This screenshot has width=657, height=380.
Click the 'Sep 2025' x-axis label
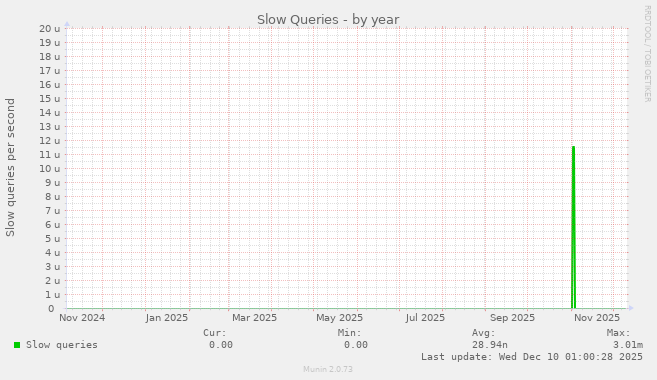512,318
